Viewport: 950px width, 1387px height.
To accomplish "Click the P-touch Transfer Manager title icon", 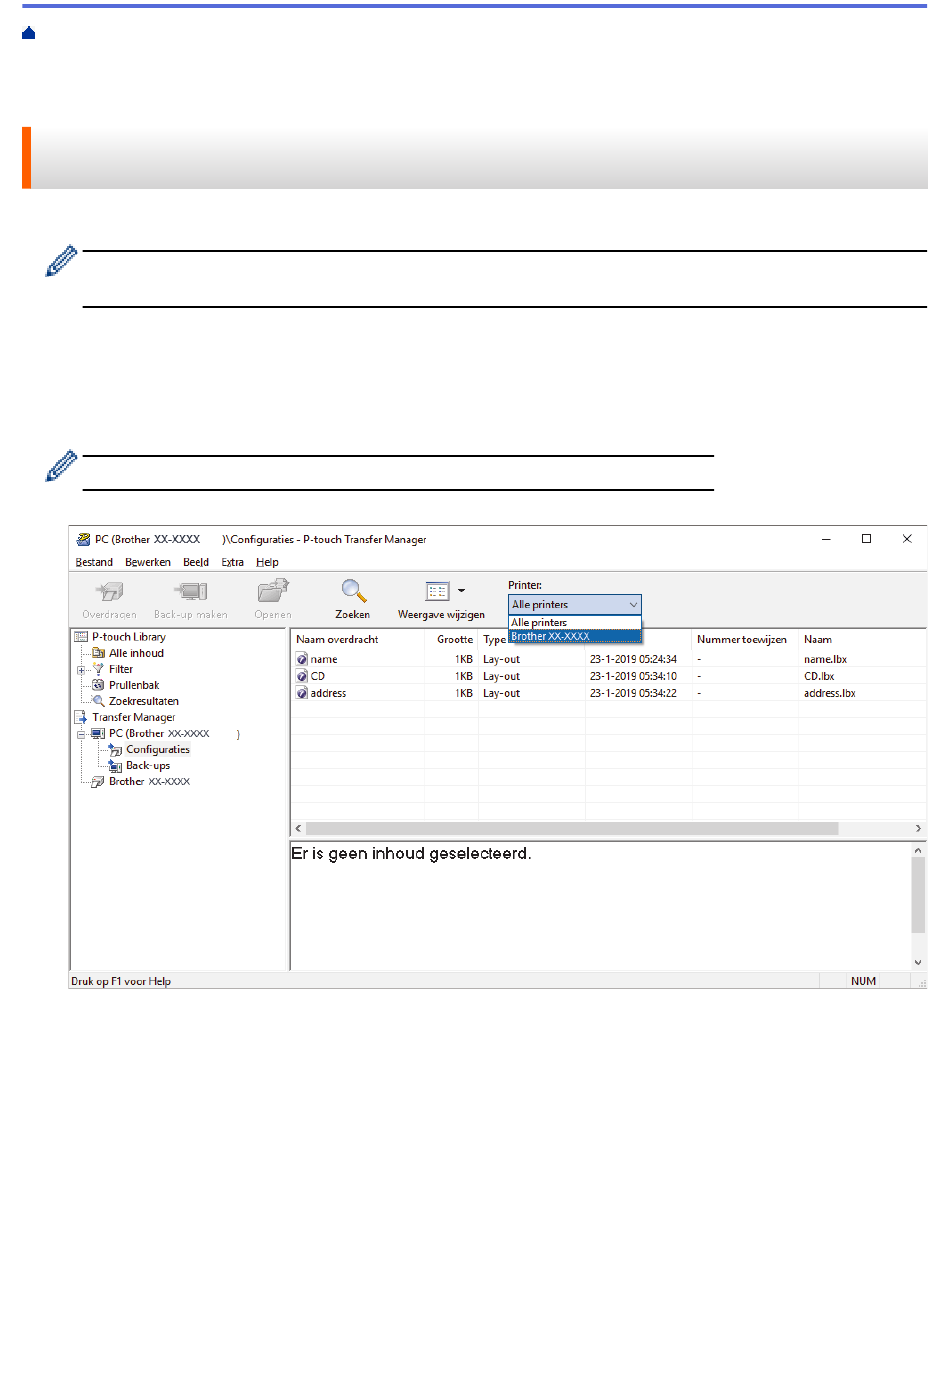I will (83, 539).
